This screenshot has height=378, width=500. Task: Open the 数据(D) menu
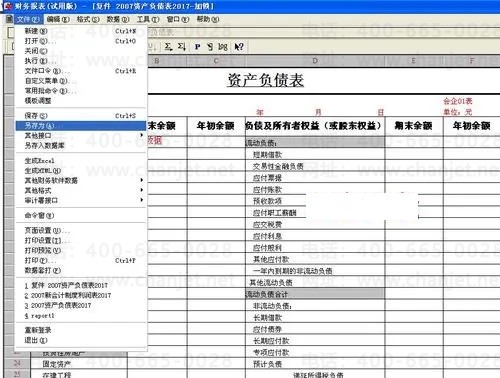click(x=118, y=19)
